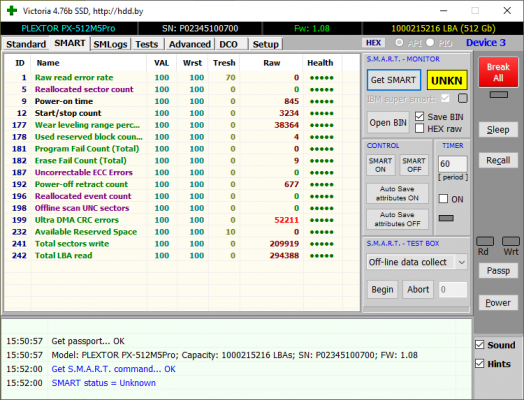Click the Wrt indicator lamp

pos(511,241)
